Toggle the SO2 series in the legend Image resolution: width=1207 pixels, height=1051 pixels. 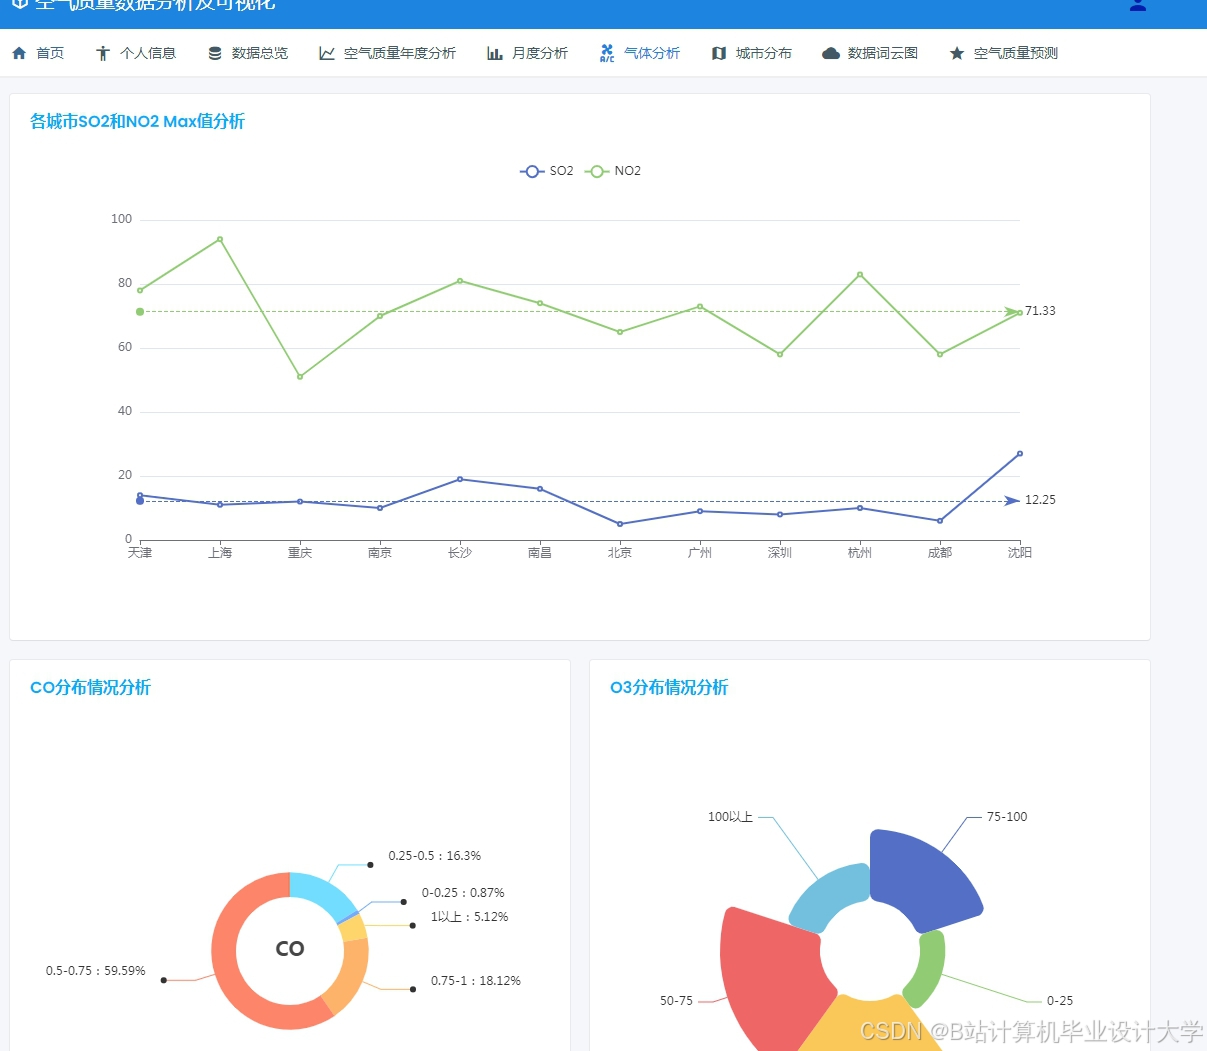click(546, 171)
